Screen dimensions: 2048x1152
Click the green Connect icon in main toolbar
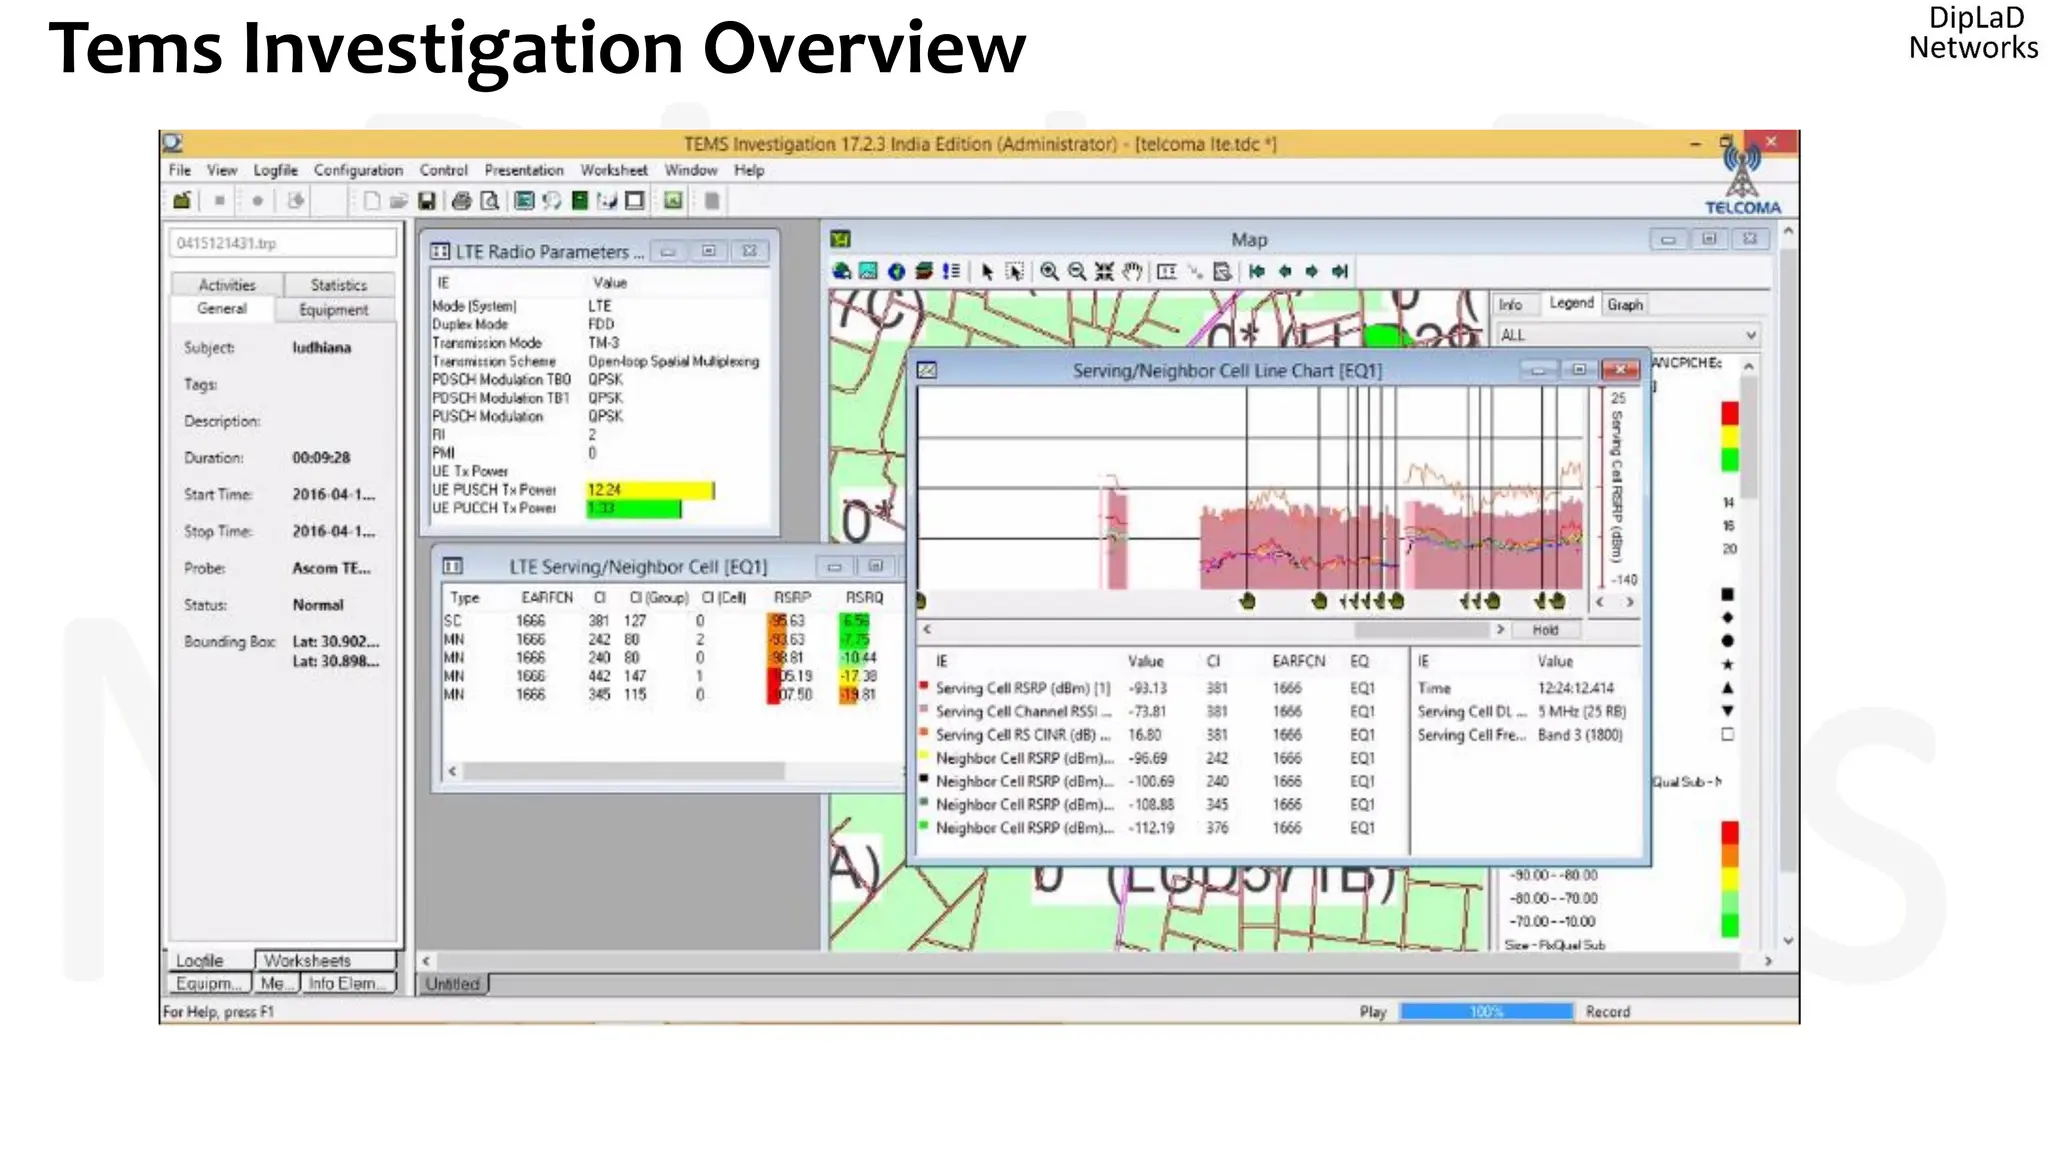click(182, 201)
